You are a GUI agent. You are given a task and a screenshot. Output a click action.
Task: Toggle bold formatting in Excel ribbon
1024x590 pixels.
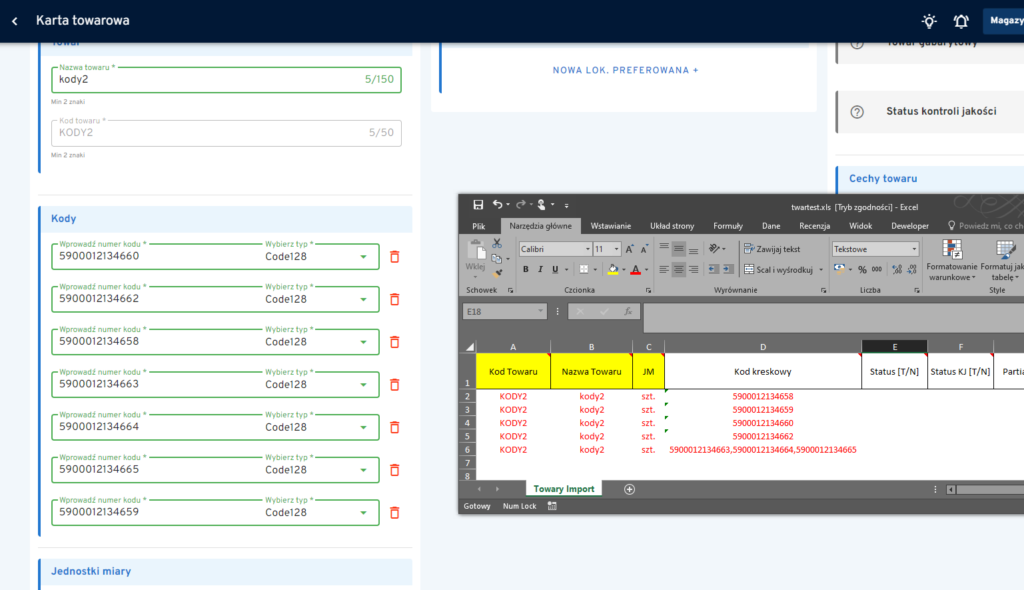pos(526,269)
